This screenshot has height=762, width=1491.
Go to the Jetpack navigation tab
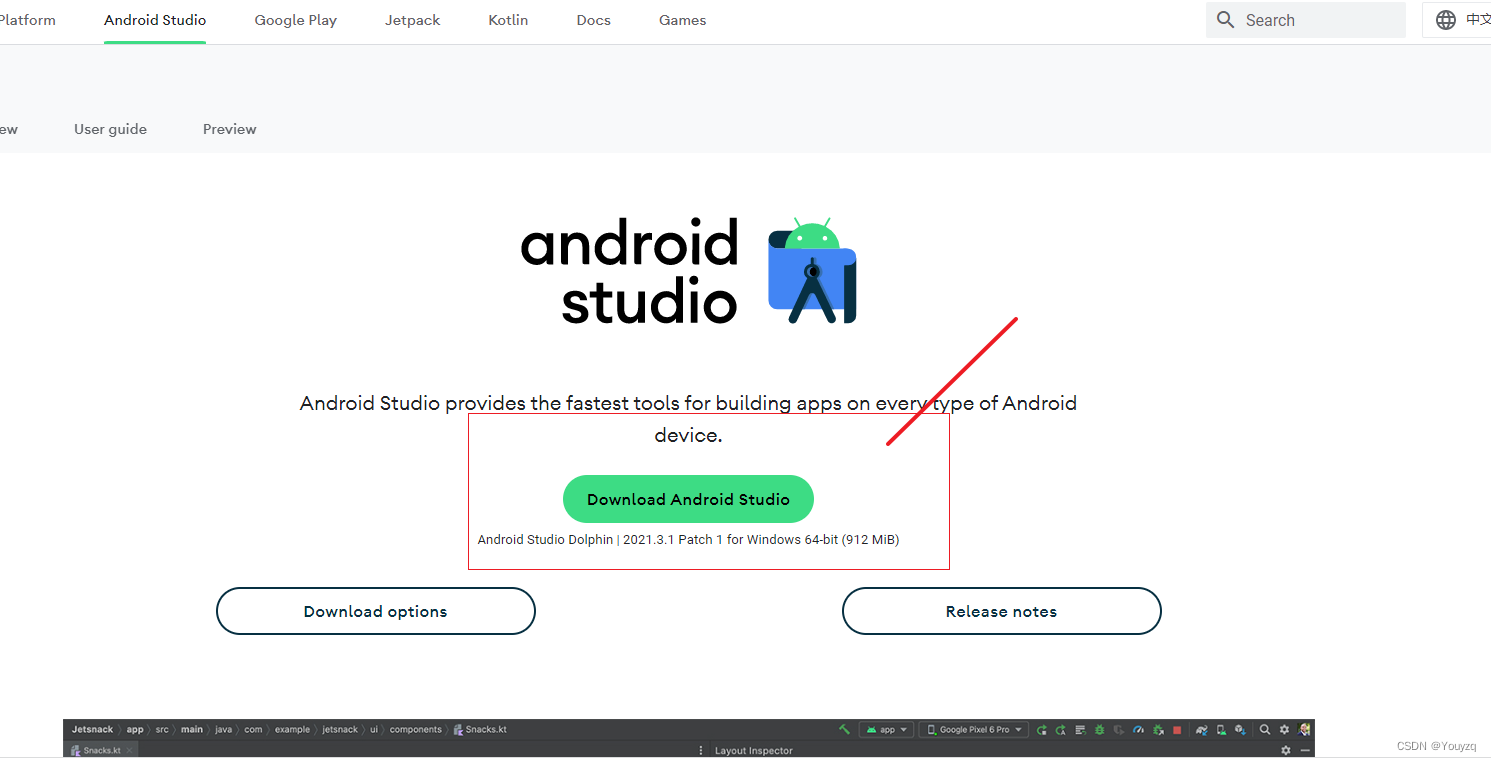point(412,20)
